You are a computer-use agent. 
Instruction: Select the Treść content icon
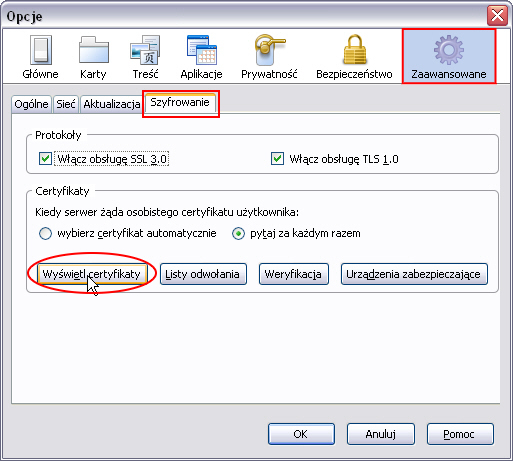coord(145,50)
